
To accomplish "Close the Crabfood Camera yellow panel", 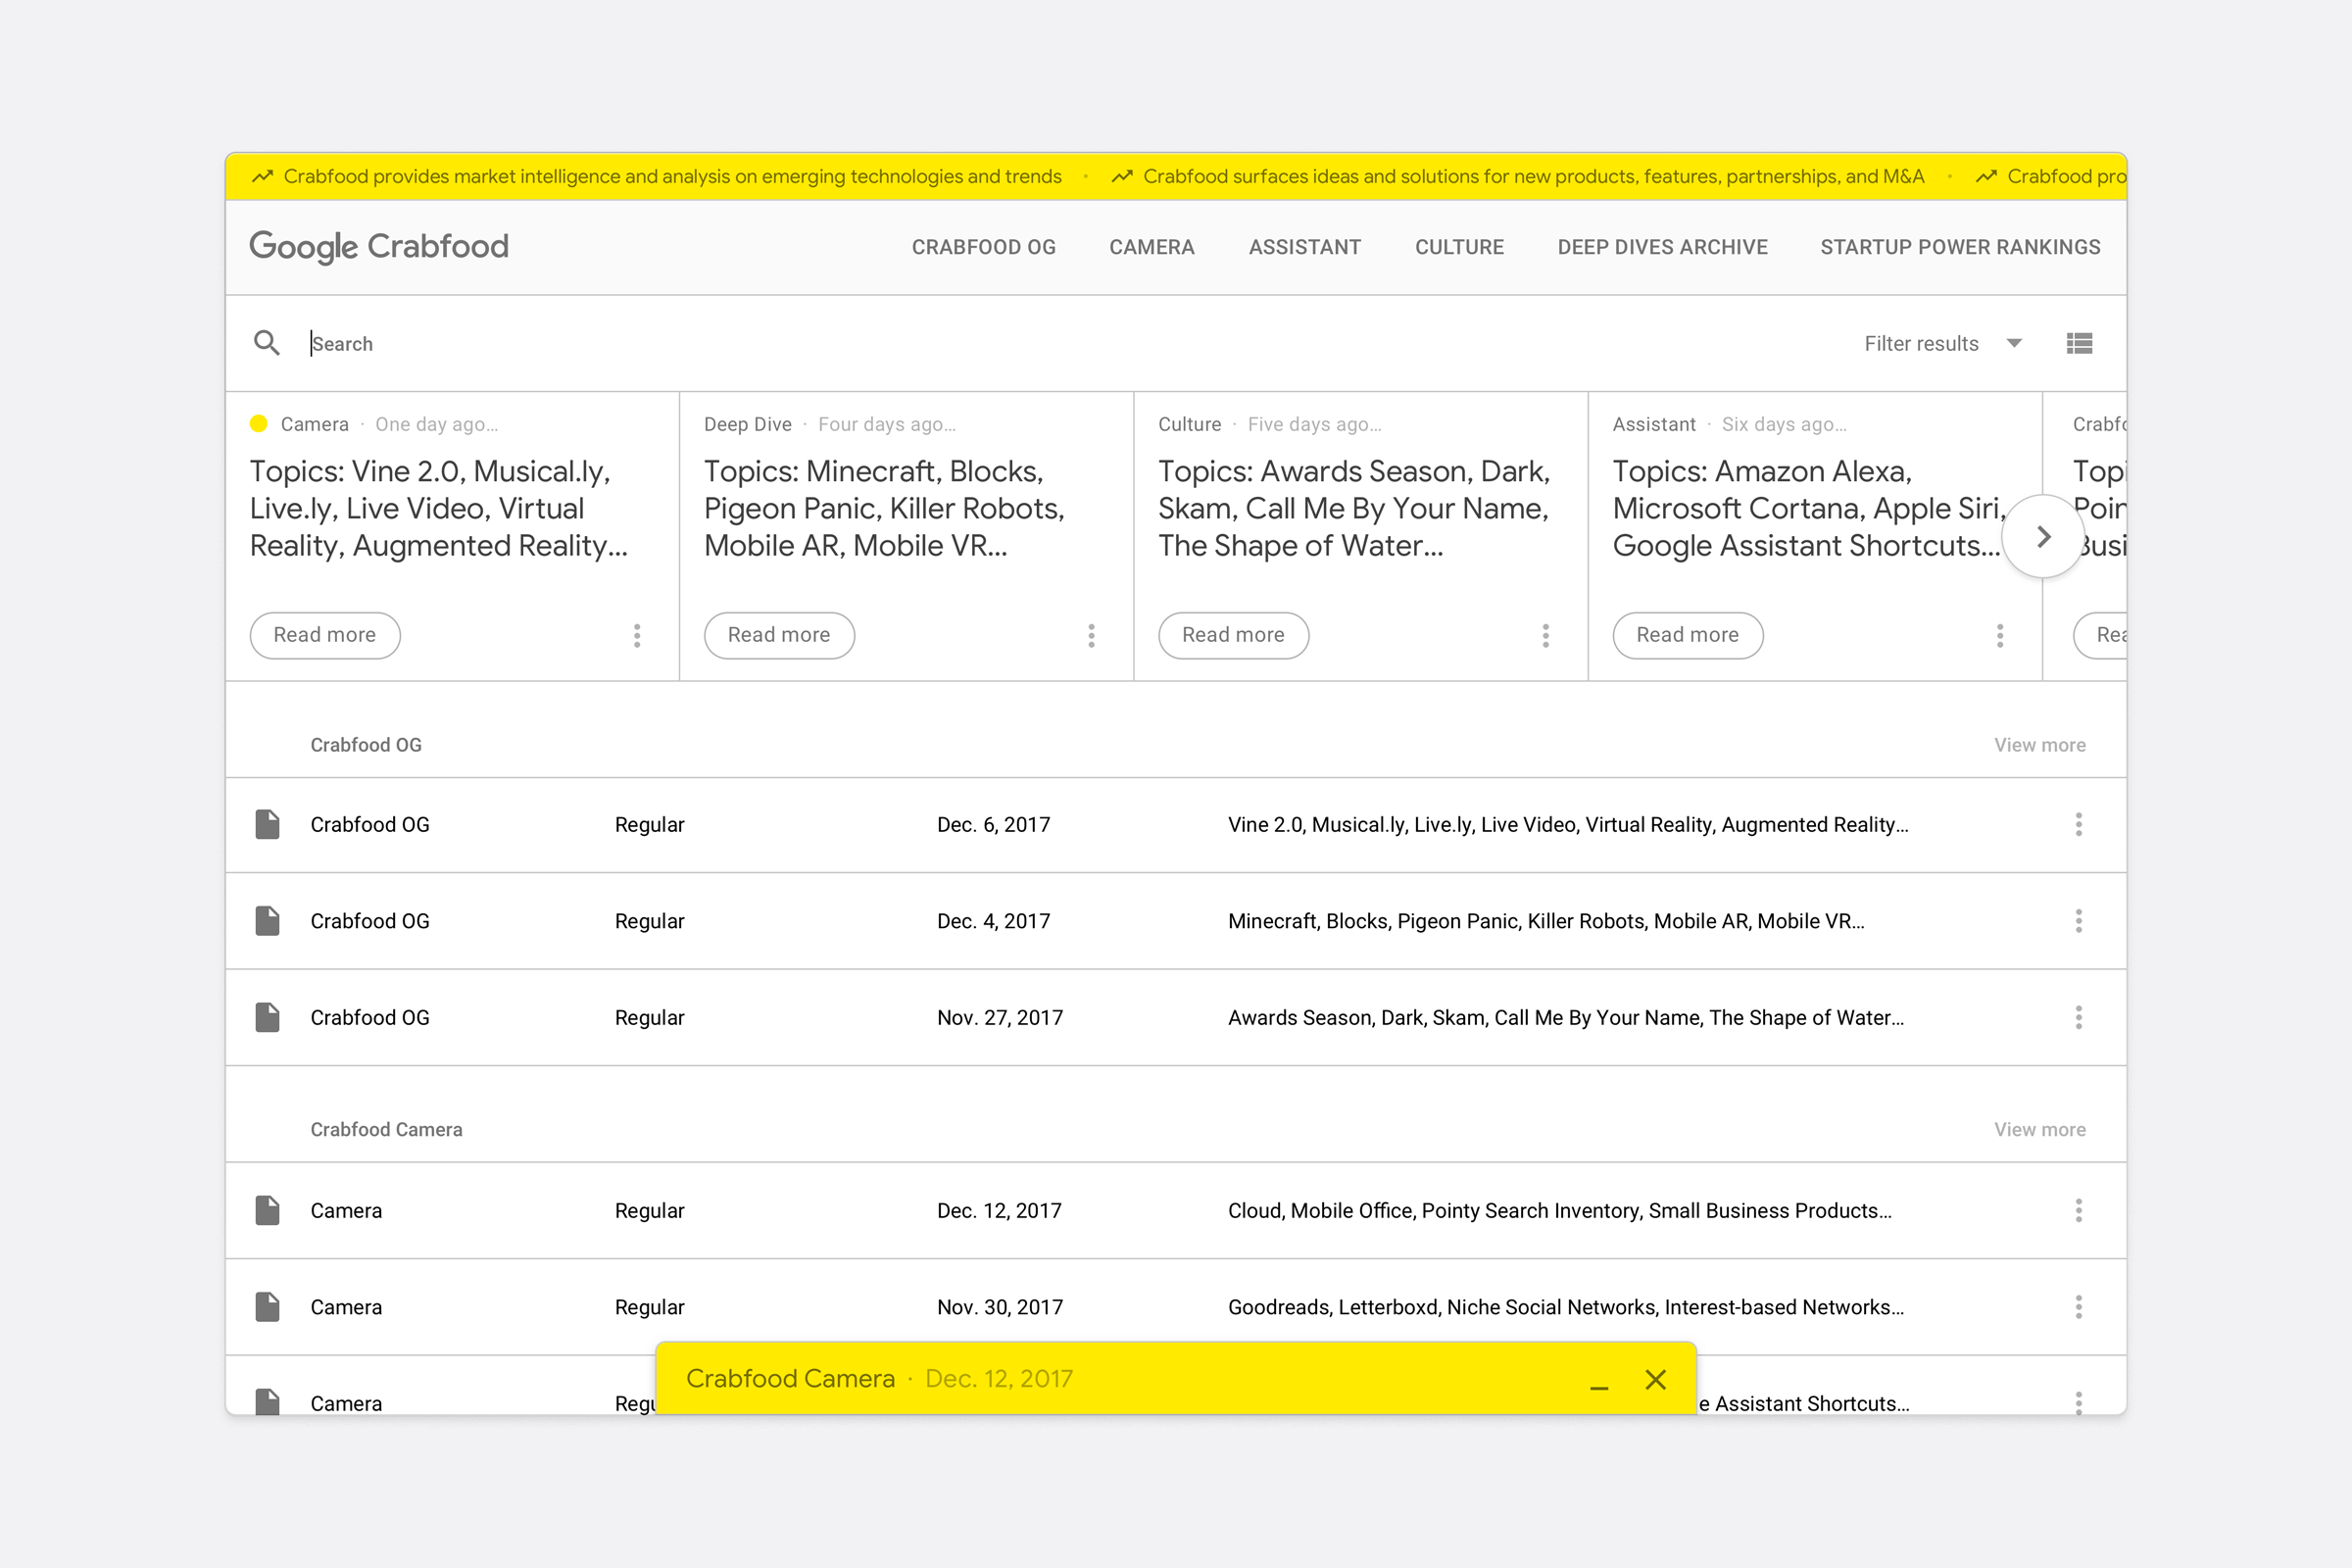I will pyautogui.click(x=1656, y=1380).
